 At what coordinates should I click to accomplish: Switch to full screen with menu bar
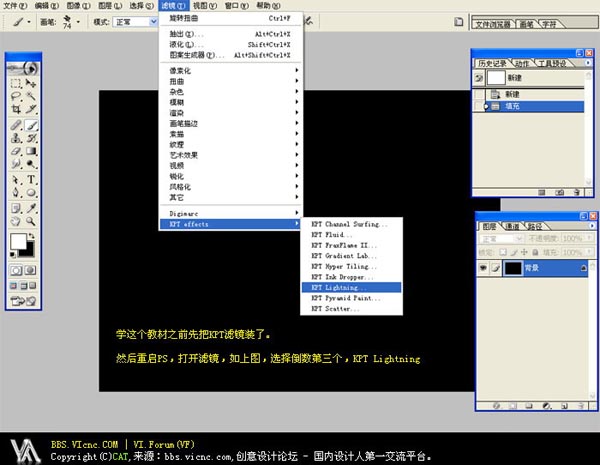[23, 286]
